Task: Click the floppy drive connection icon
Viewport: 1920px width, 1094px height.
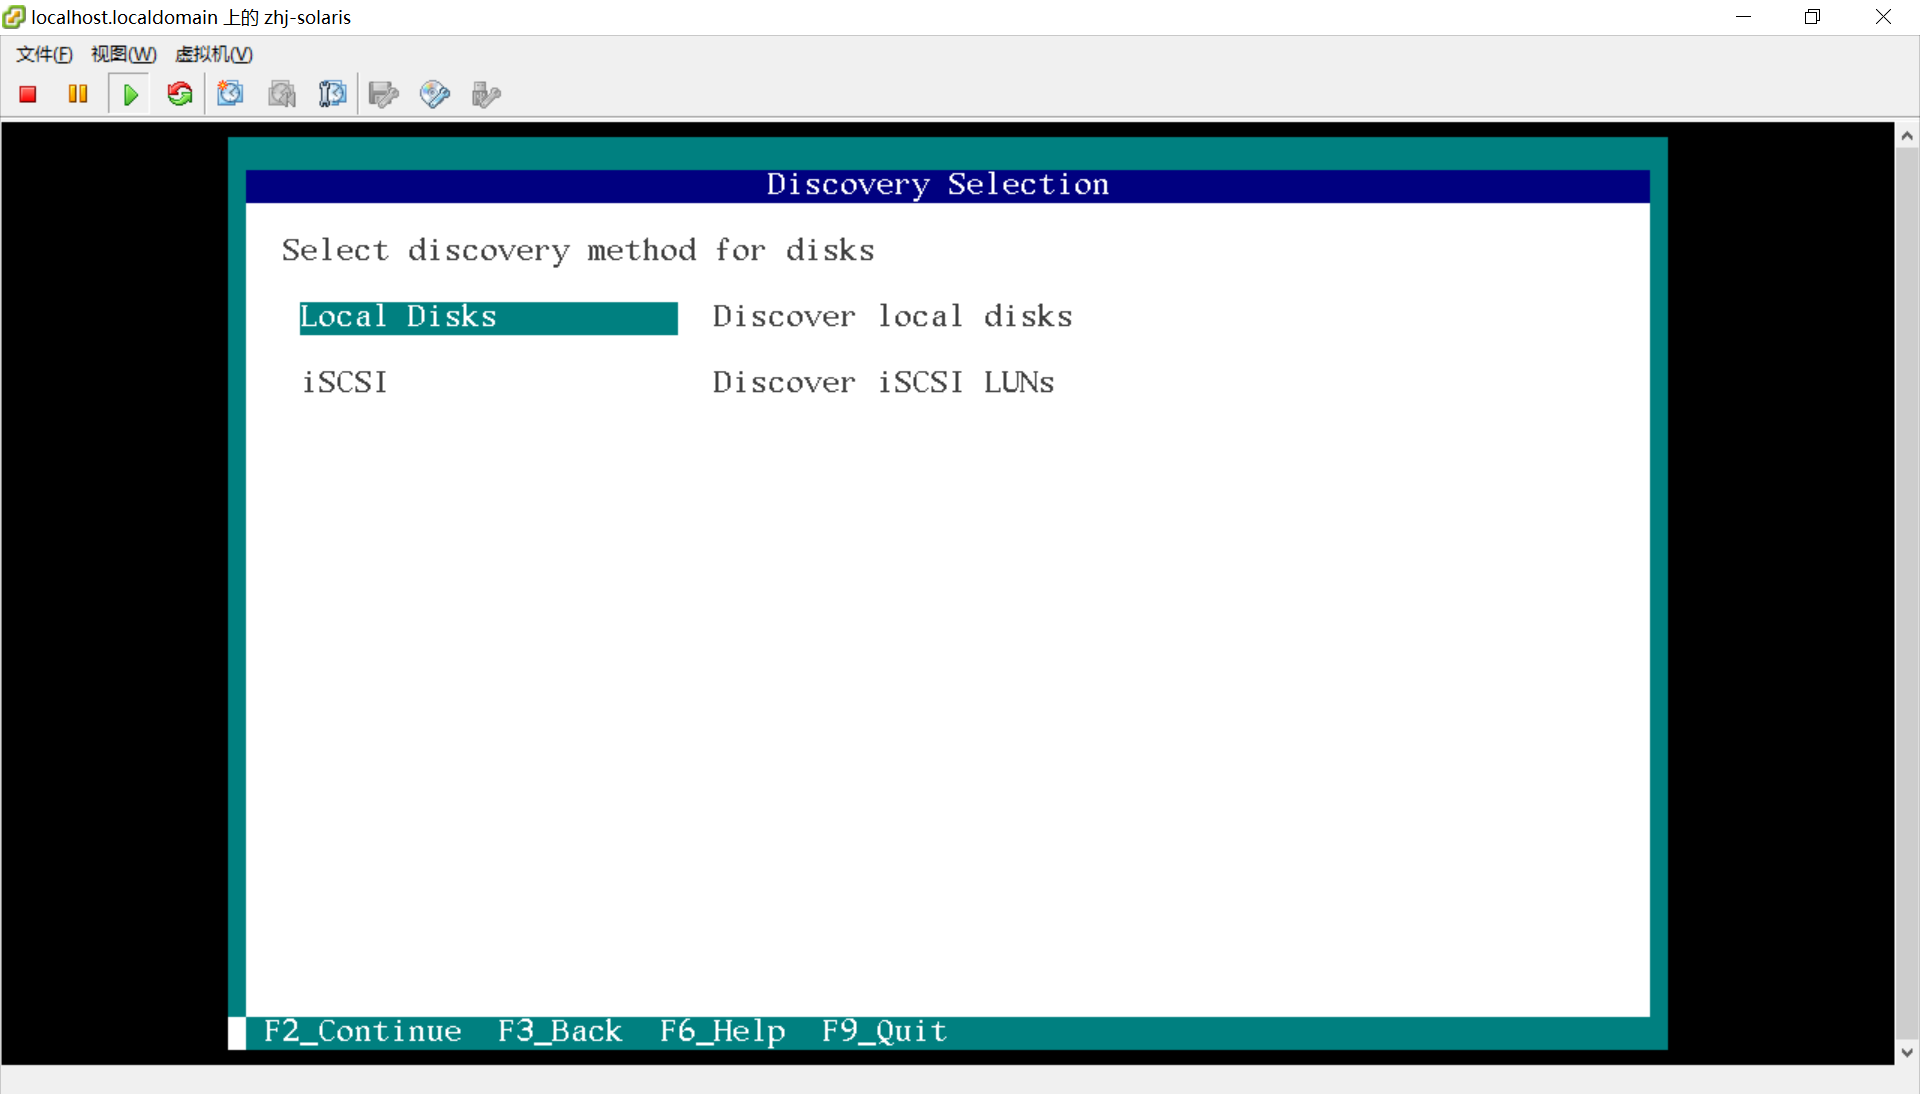Action: tap(383, 94)
